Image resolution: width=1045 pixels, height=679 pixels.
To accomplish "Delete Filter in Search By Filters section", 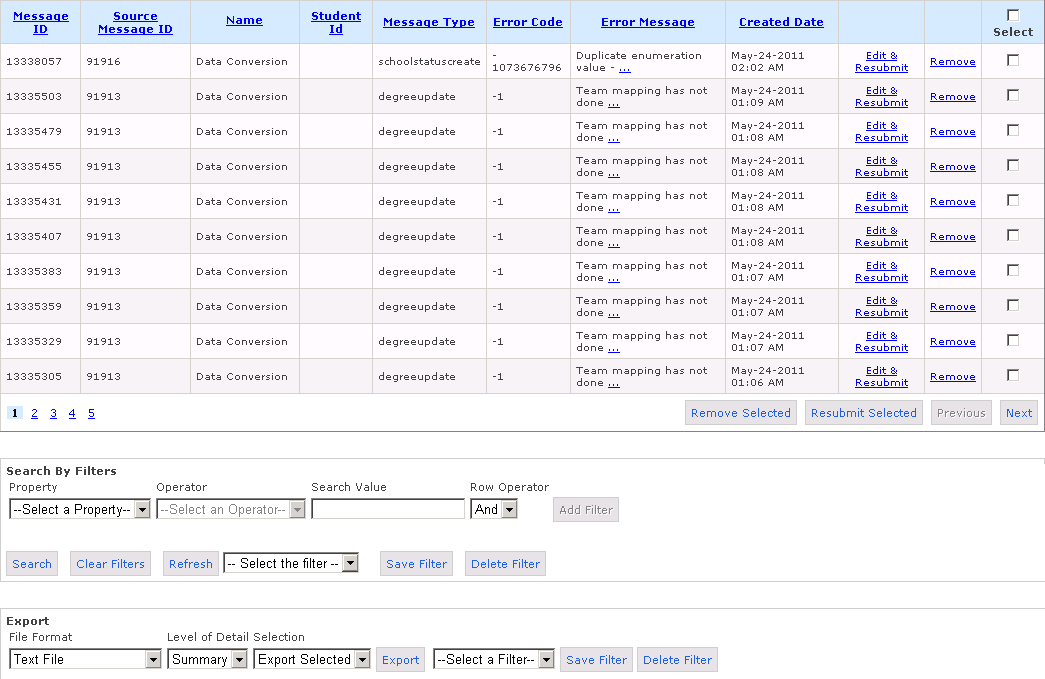I will pos(505,564).
